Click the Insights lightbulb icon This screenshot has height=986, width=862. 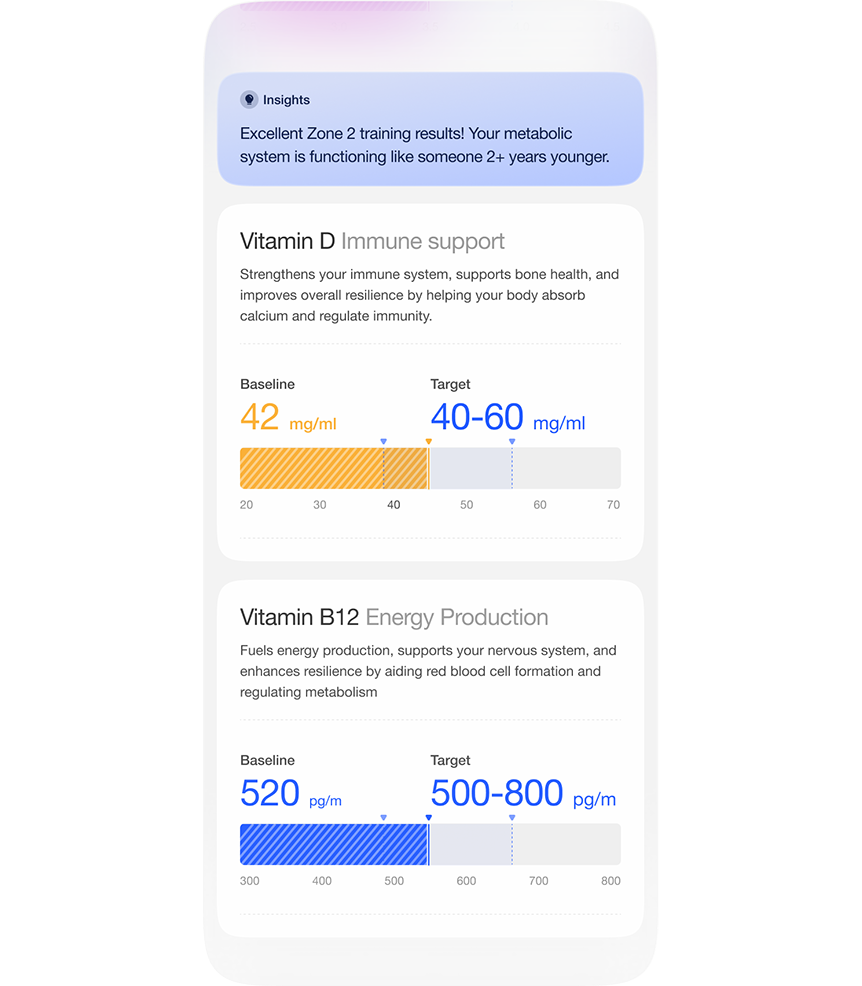tap(249, 100)
